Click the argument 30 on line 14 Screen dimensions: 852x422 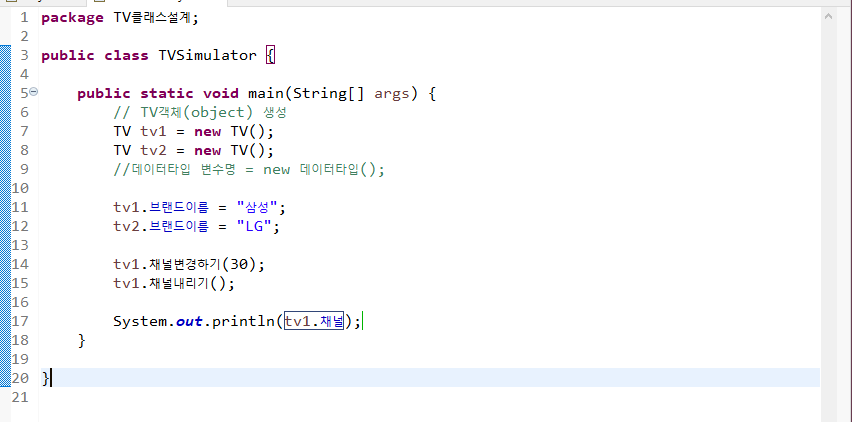click(x=239, y=264)
